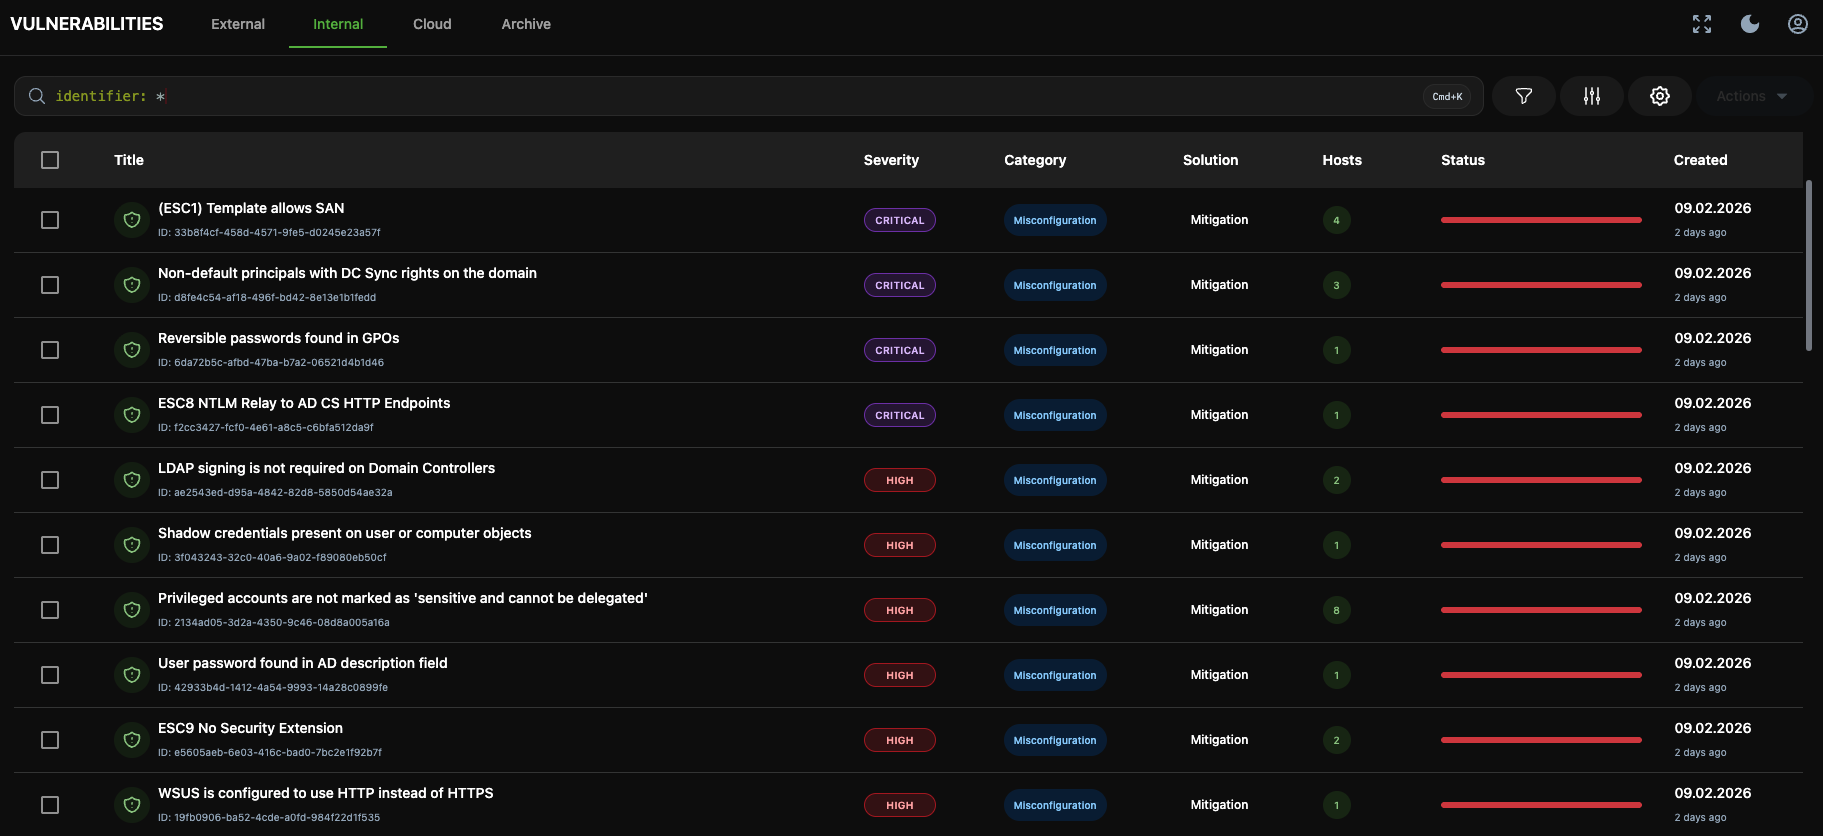Check the User password in AD description row
The width and height of the screenshot is (1823, 836).
pos(50,675)
